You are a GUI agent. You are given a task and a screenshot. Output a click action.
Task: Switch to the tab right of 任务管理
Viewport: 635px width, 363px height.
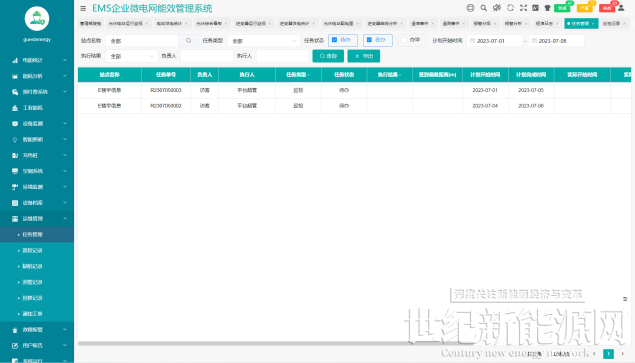point(614,23)
